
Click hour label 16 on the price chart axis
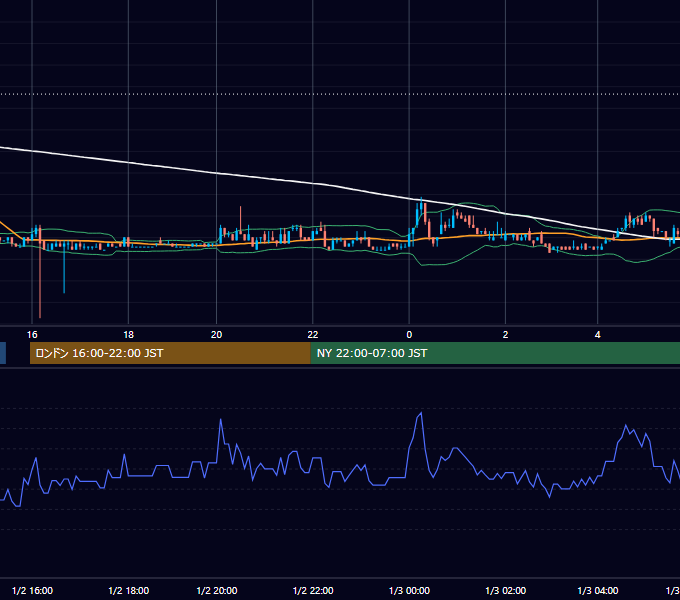(x=32, y=335)
